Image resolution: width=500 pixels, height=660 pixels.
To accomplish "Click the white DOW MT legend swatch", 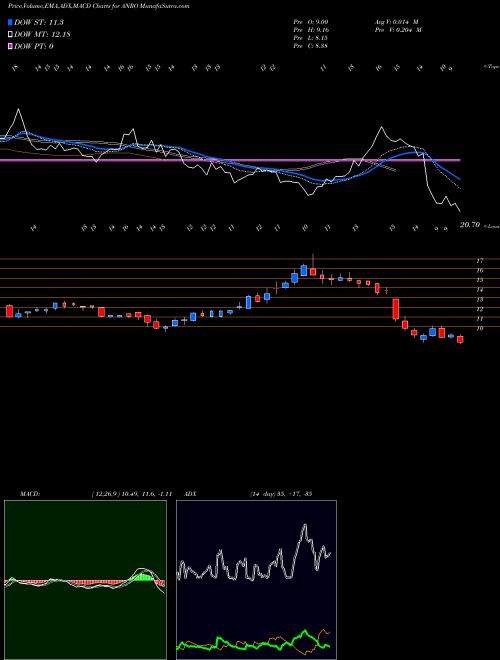I will point(11,35).
